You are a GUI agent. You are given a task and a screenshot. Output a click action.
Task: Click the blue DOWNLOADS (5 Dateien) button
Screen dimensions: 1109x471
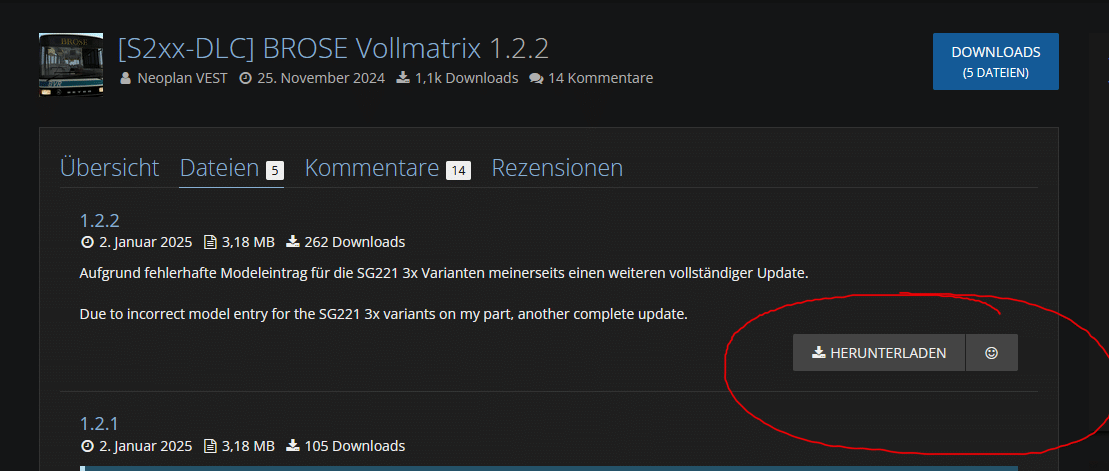click(996, 62)
